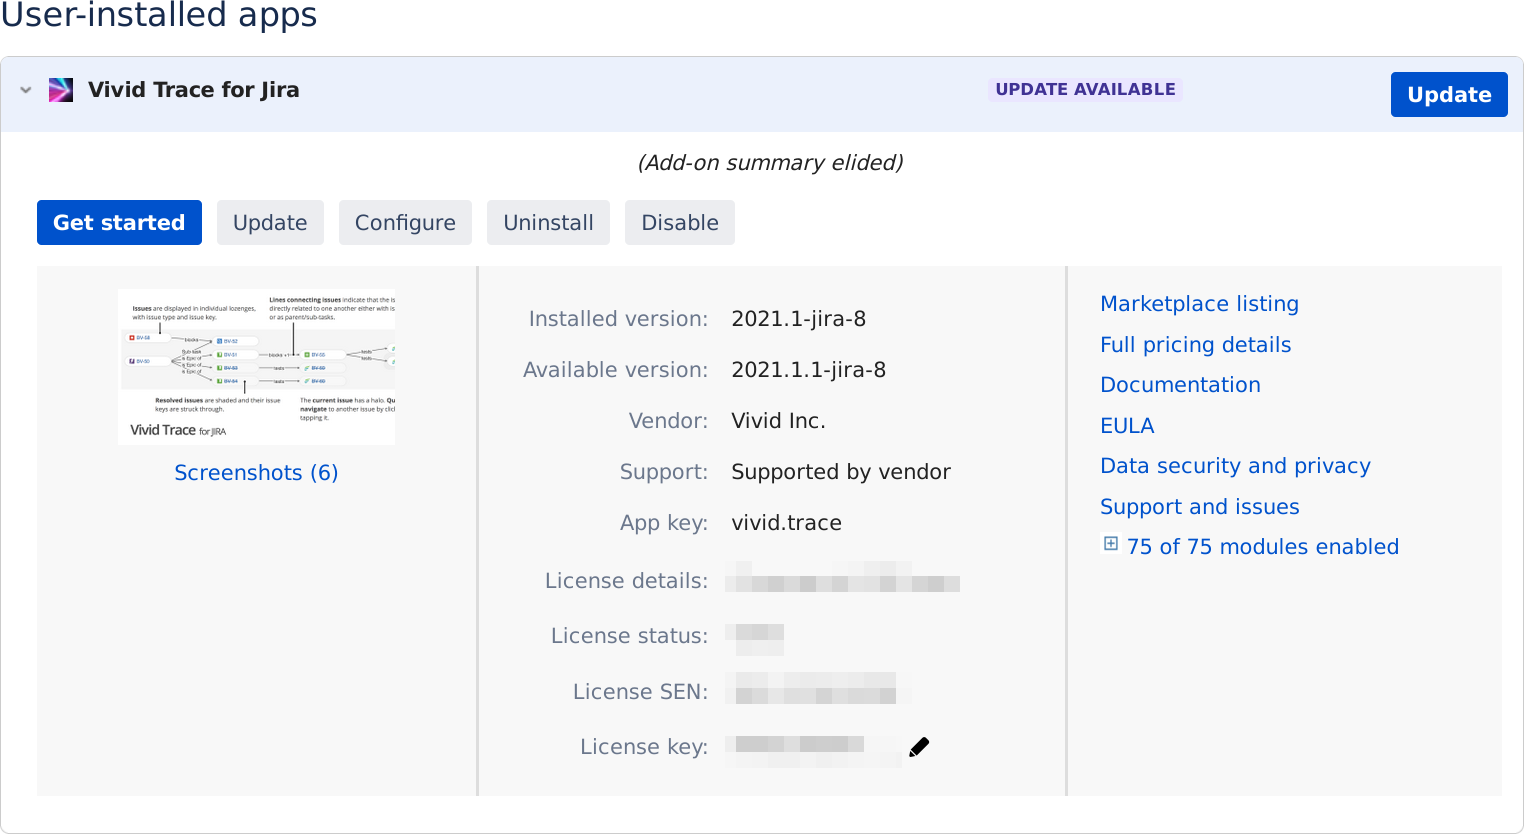
Task: Click the vendor name Vivid Inc.
Action: tap(778, 420)
